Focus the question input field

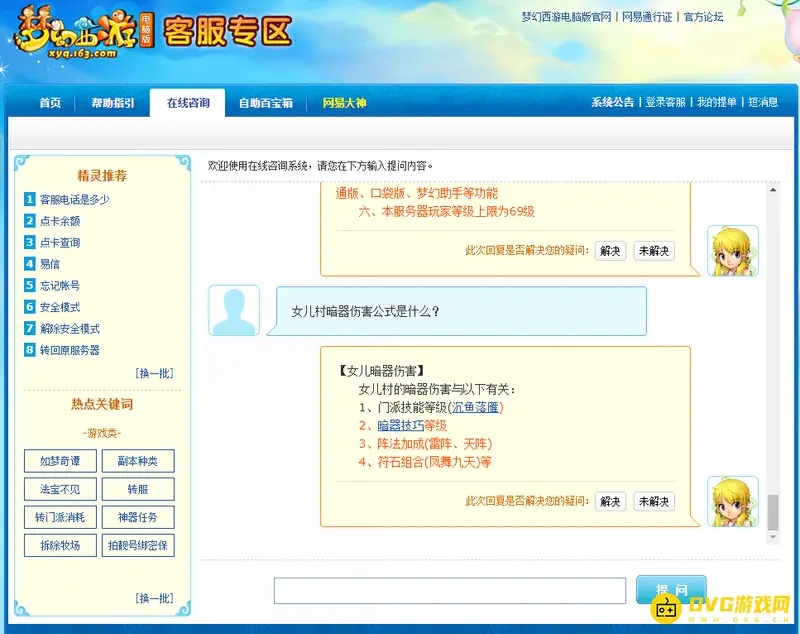[450, 591]
